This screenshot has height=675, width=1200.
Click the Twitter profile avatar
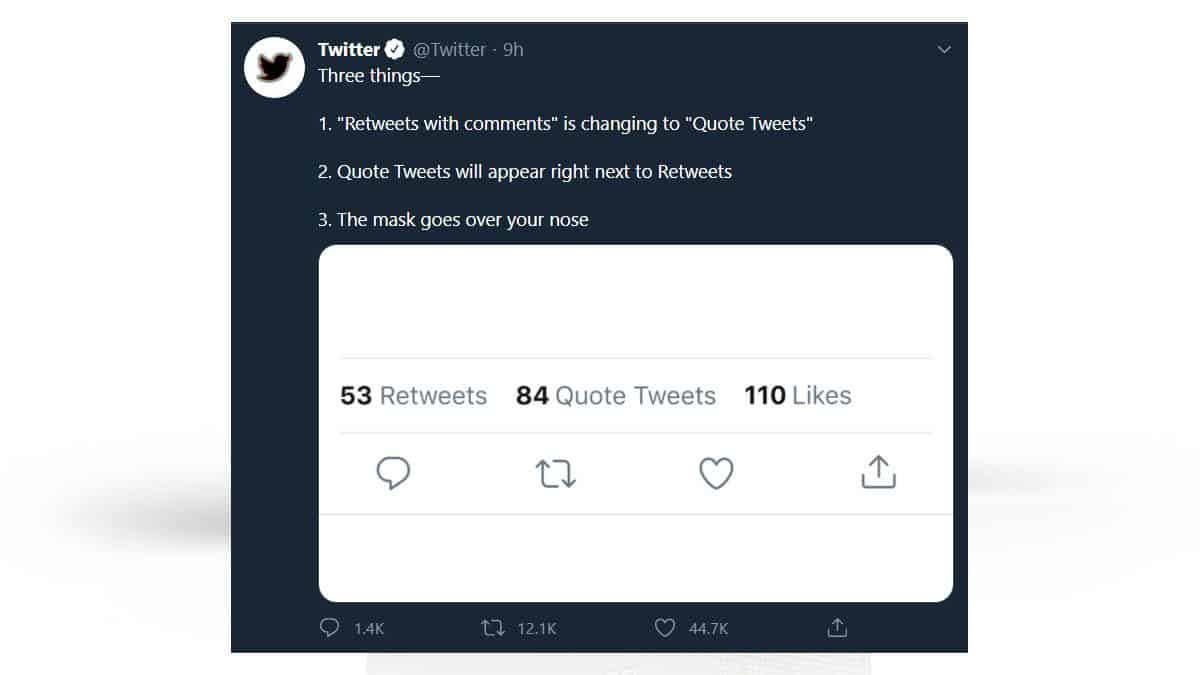pyautogui.click(x=274, y=67)
